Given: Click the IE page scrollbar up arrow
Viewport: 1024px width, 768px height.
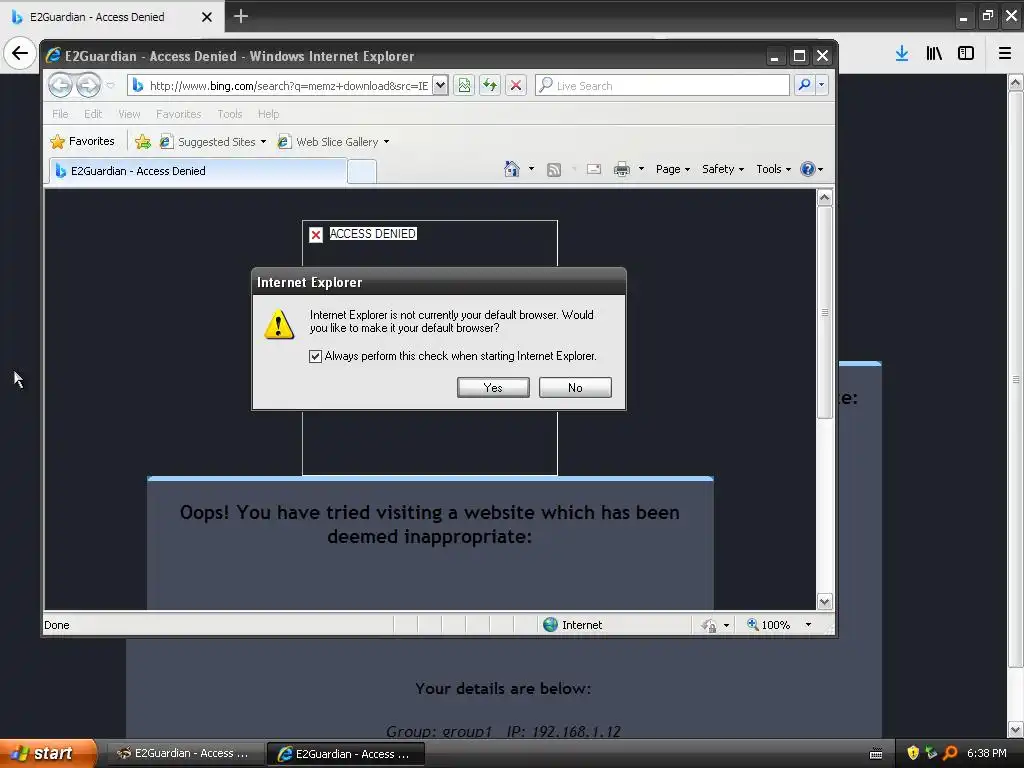Looking at the screenshot, I should click(825, 197).
